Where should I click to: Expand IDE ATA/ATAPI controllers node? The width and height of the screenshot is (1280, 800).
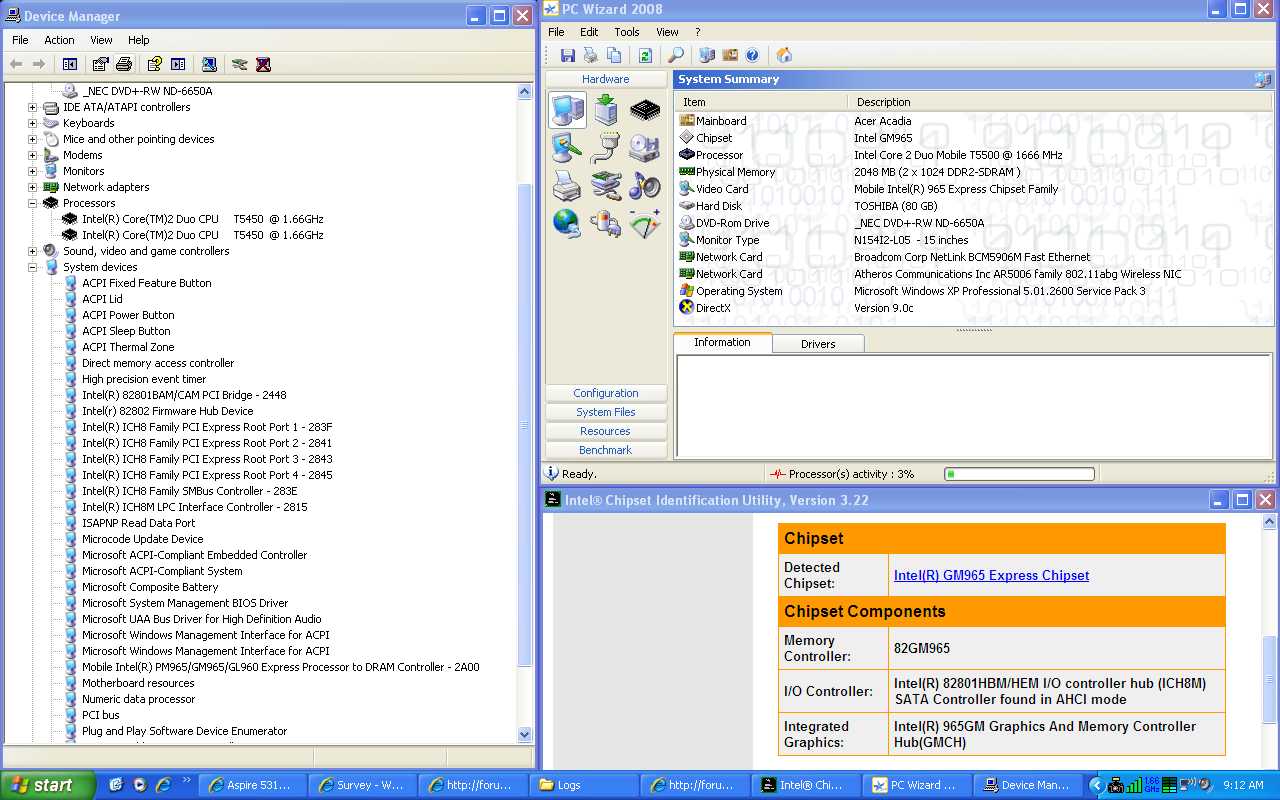pyautogui.click(x=33, y=107)
